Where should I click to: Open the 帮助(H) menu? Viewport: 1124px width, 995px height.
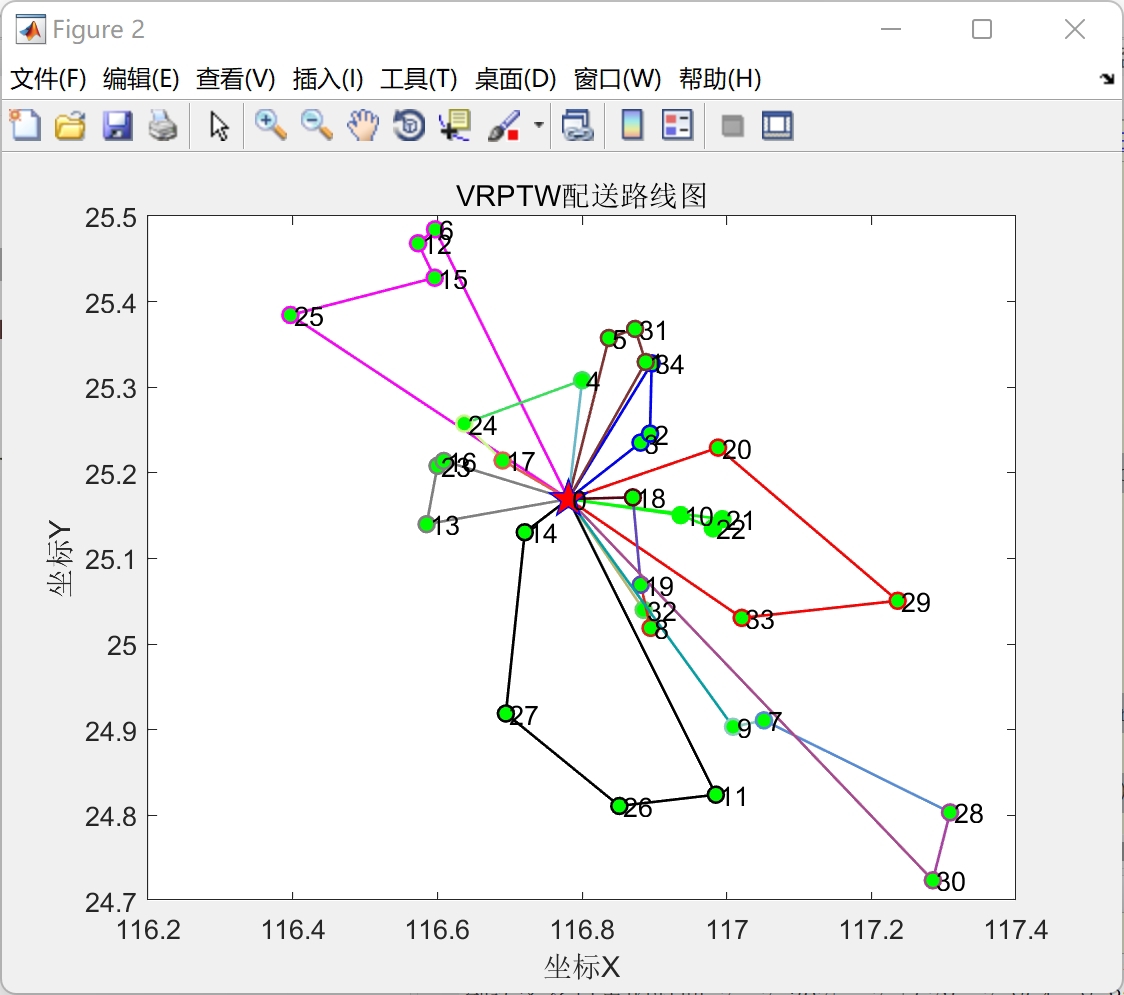click(x=720, y=79)
